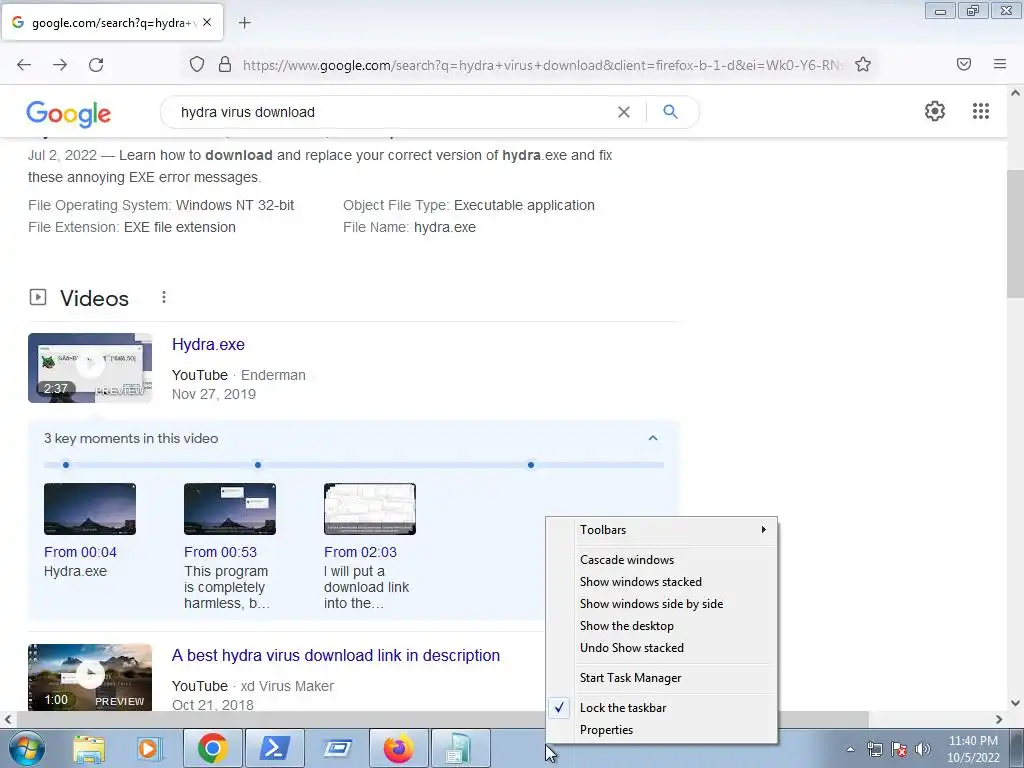Choose Undo Show stacked
This screenshot has height=768, width=1024.
coord(662,648)
